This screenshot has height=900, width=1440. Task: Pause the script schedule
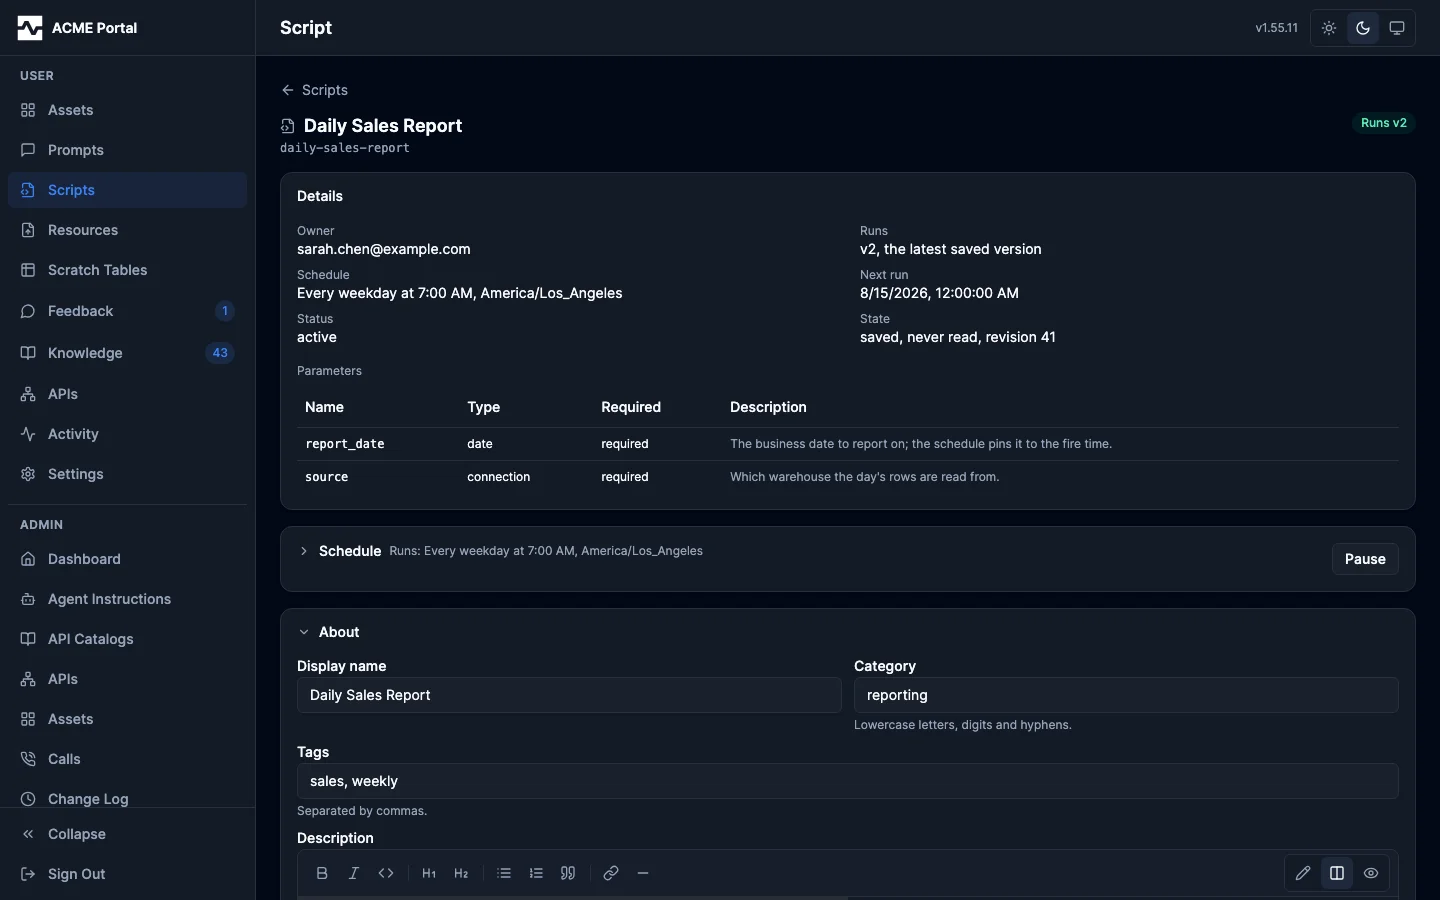(x=1365, y=559)
